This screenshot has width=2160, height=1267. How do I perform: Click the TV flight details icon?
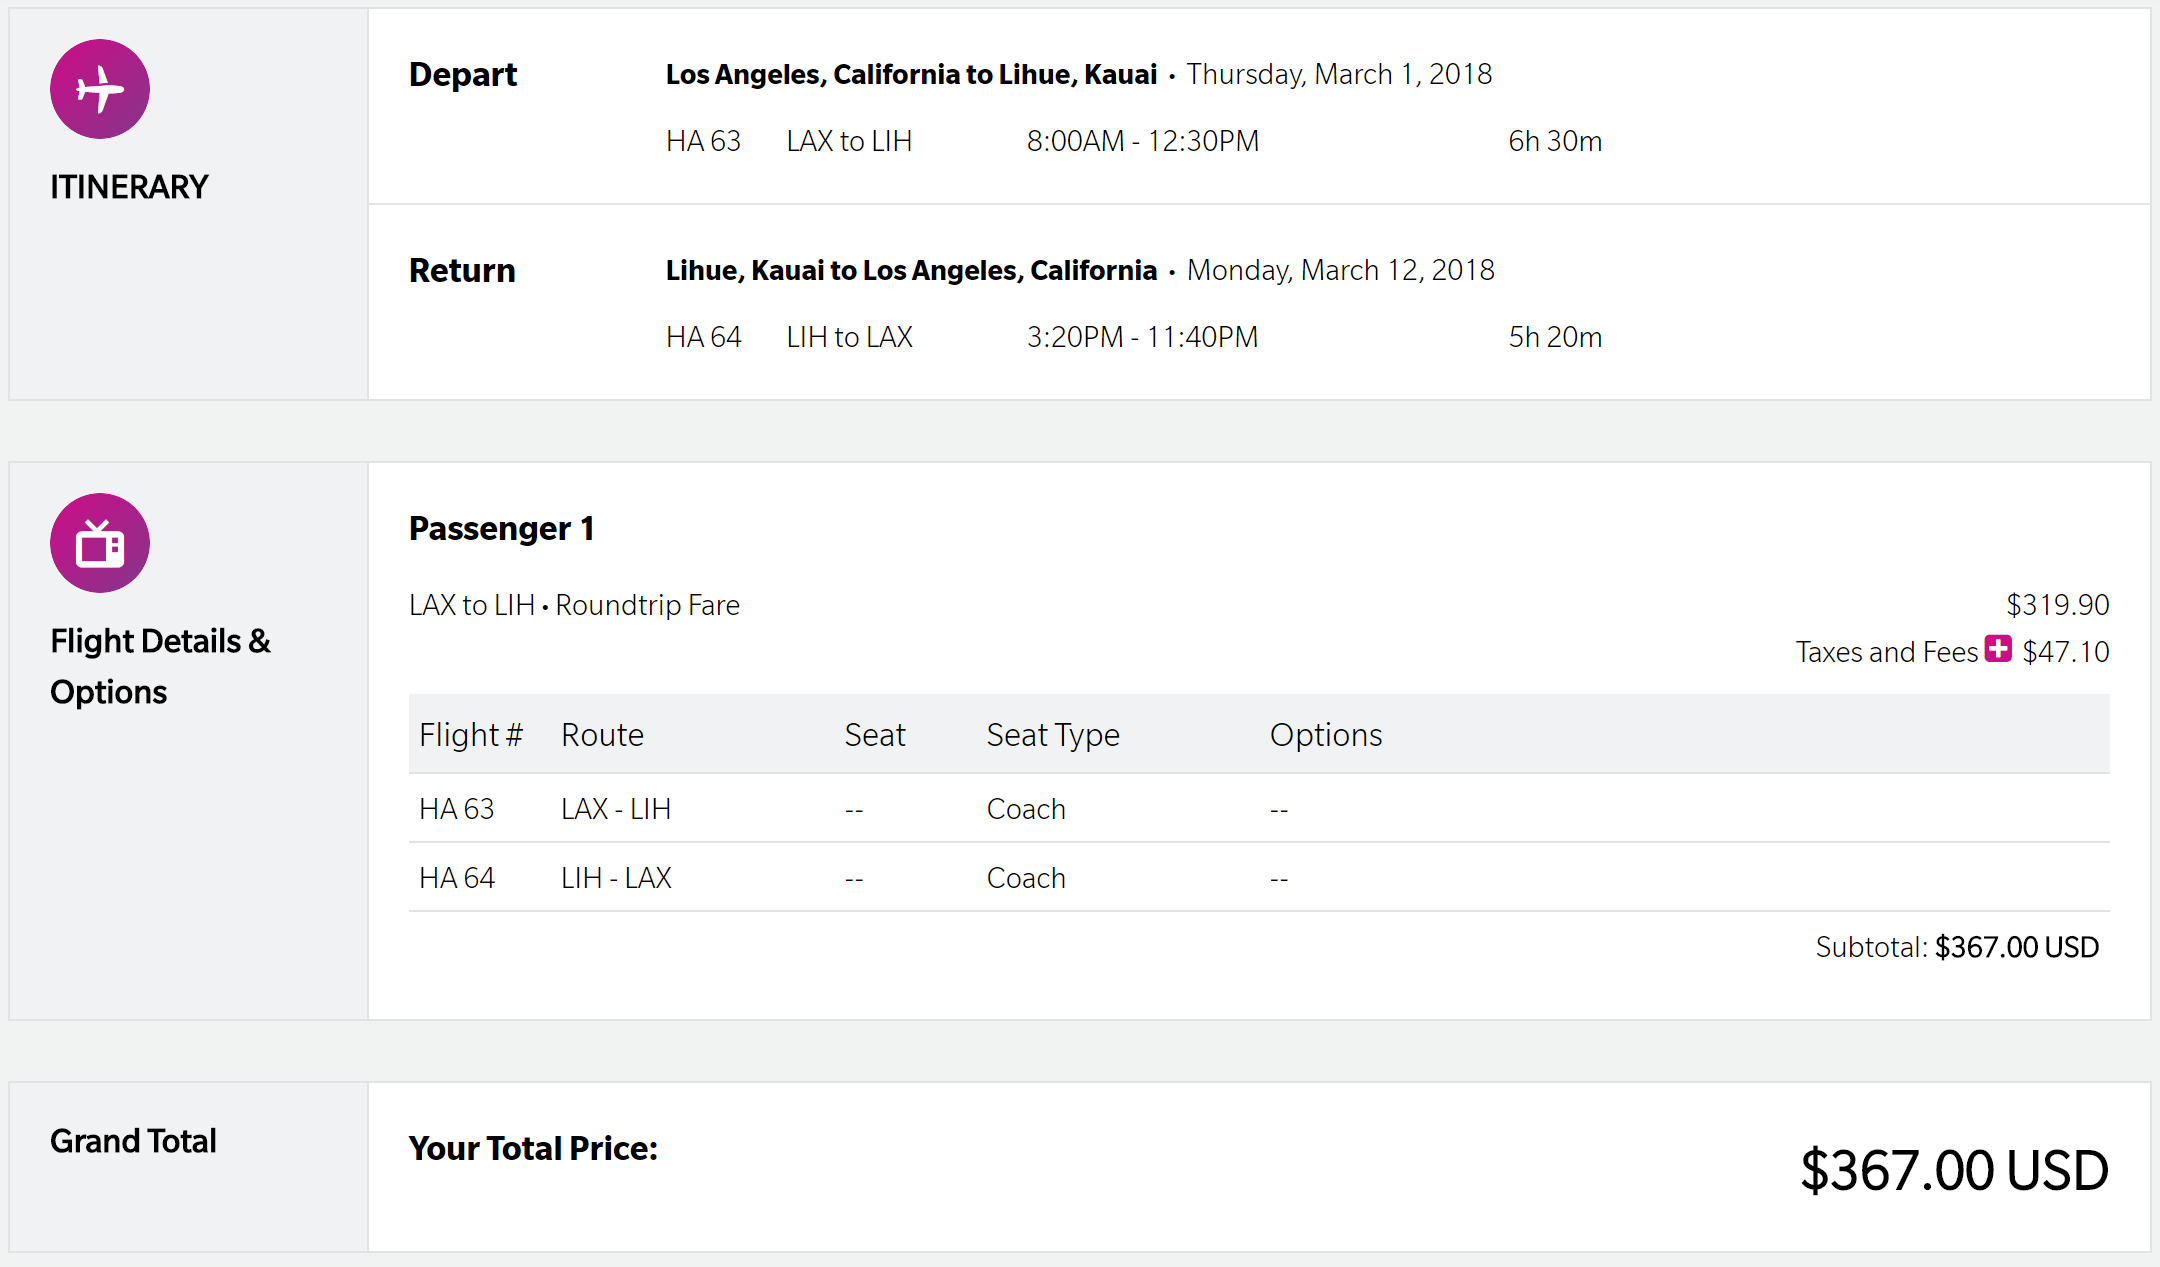point(100,543)
